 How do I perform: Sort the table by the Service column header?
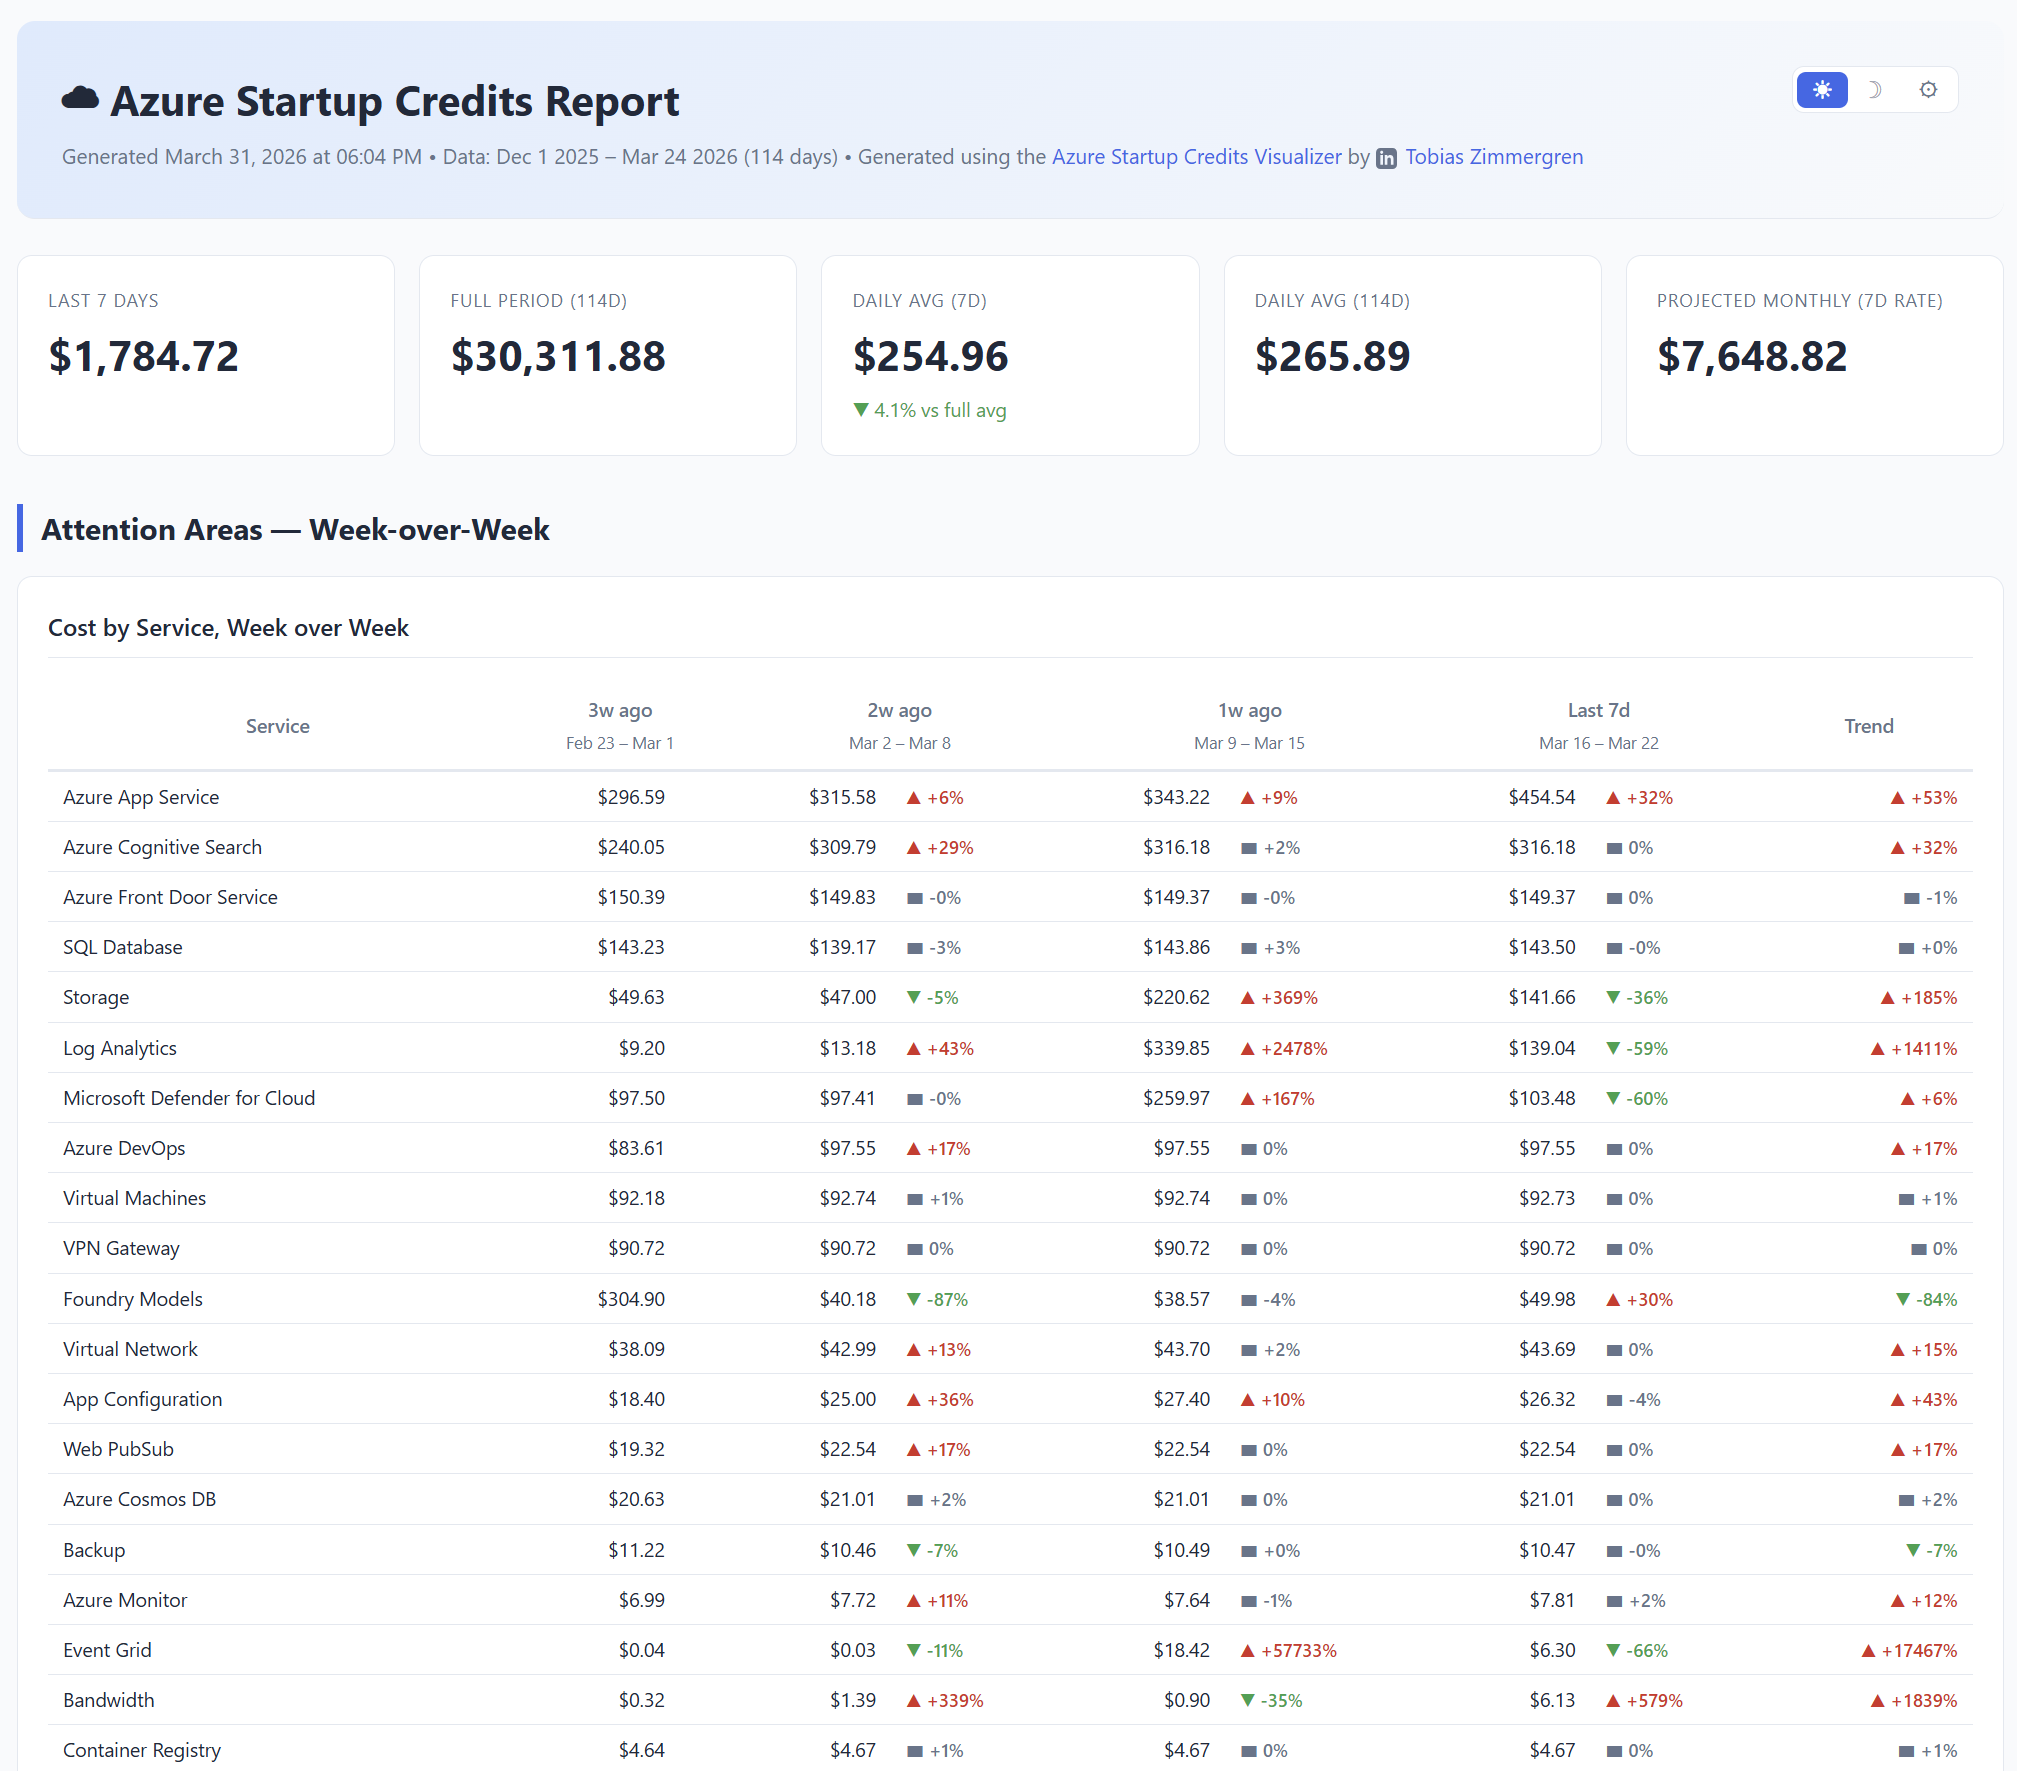pyautogui.click(x=277, y=726)
